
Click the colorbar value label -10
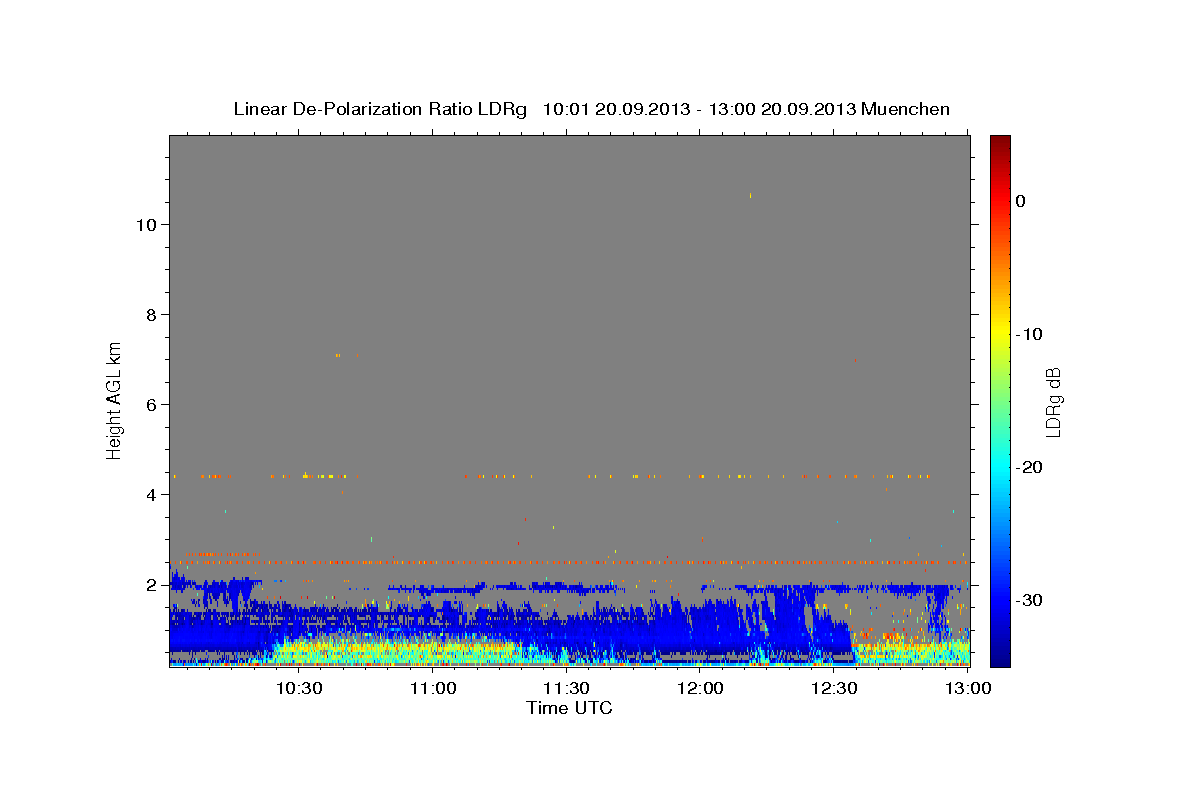[x=1030, y=334]
